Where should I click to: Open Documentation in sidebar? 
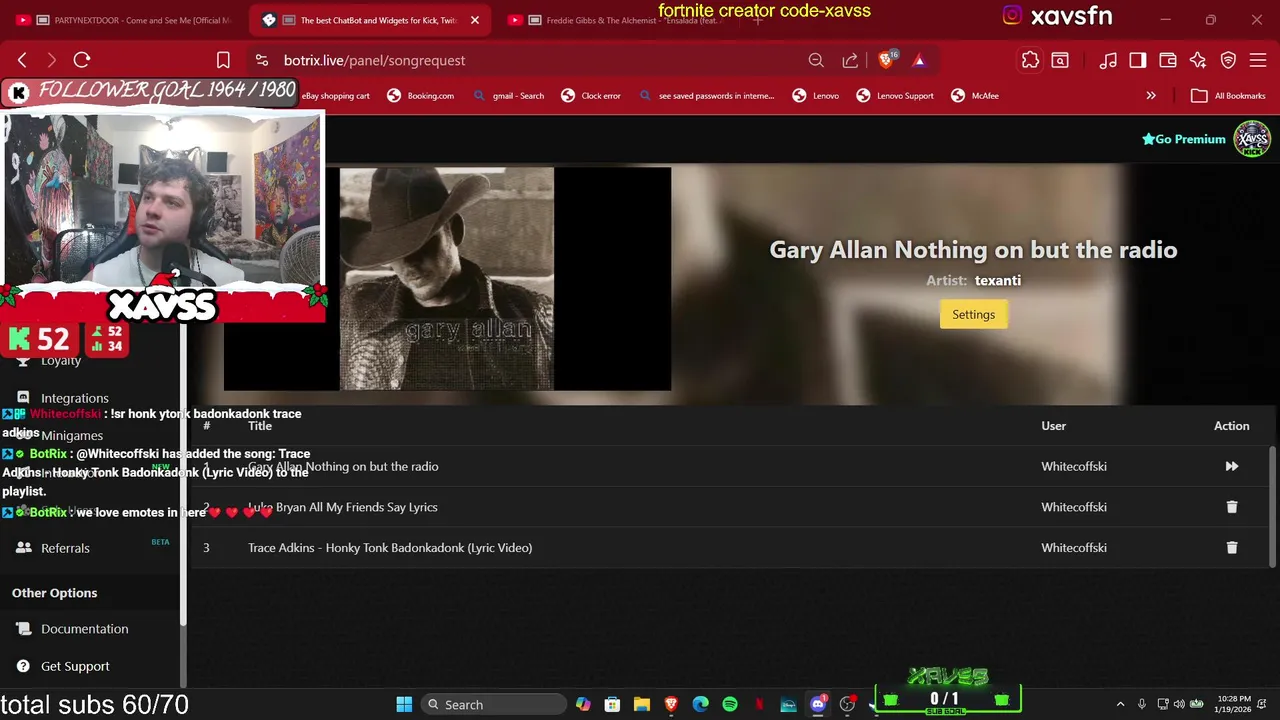(85, 629)
